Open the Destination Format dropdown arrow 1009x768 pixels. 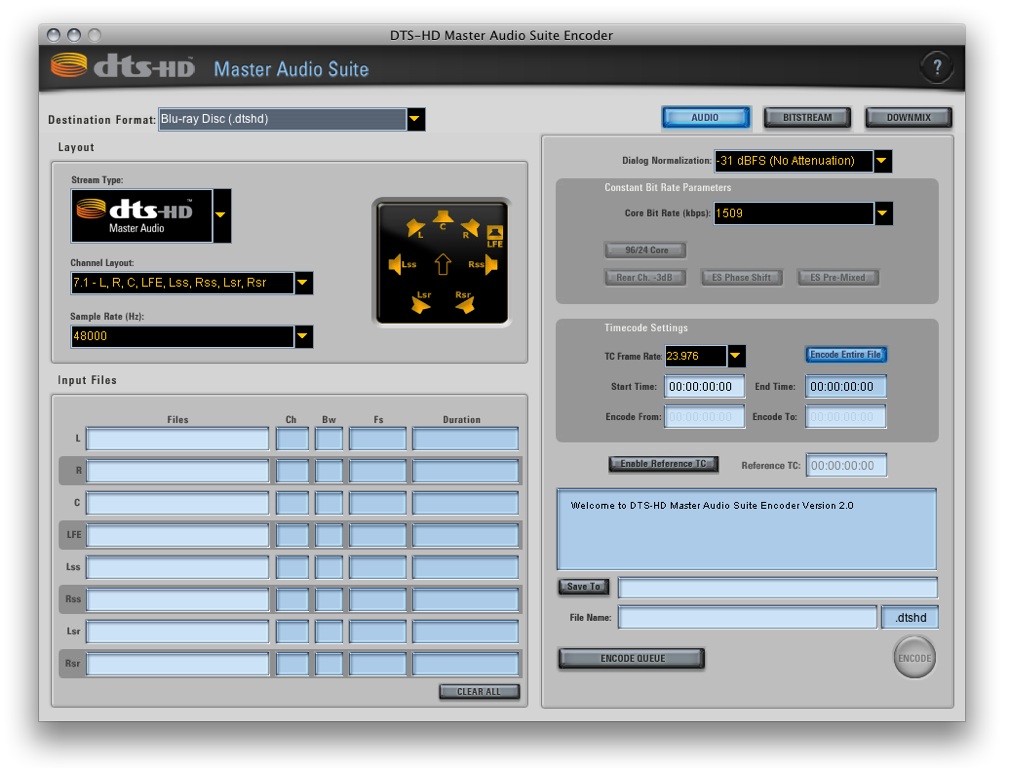416,119
